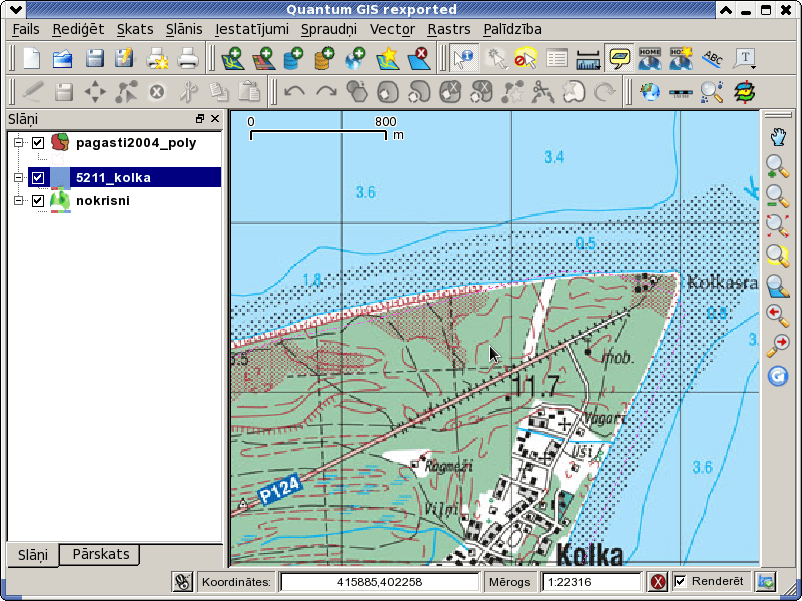Open the Skats menu
The image size is (802, 601).
(x=135, y=29)
